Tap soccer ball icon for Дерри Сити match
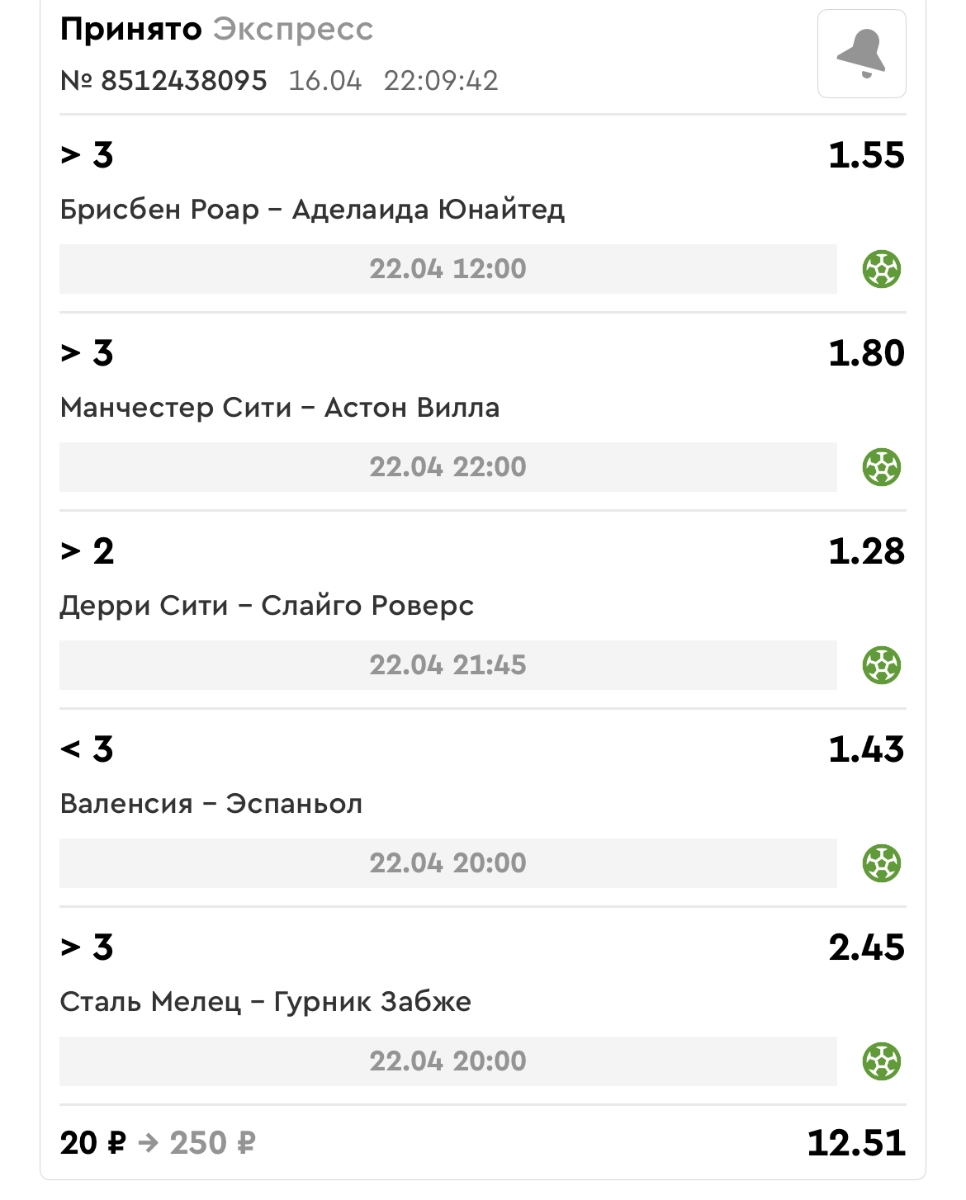The width and height of the screenshot is (966, 1200). click(882, 665)
